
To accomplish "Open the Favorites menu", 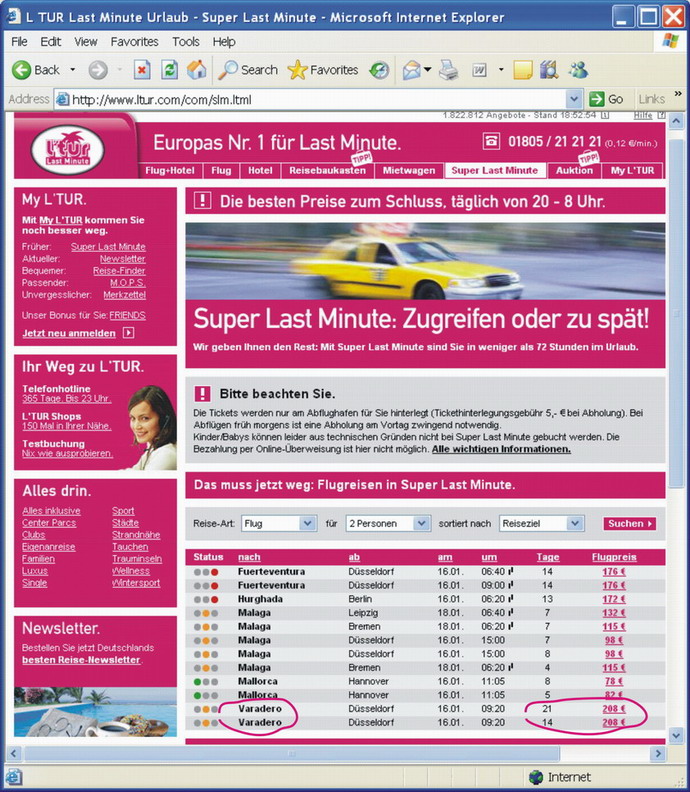I will 134,42.
